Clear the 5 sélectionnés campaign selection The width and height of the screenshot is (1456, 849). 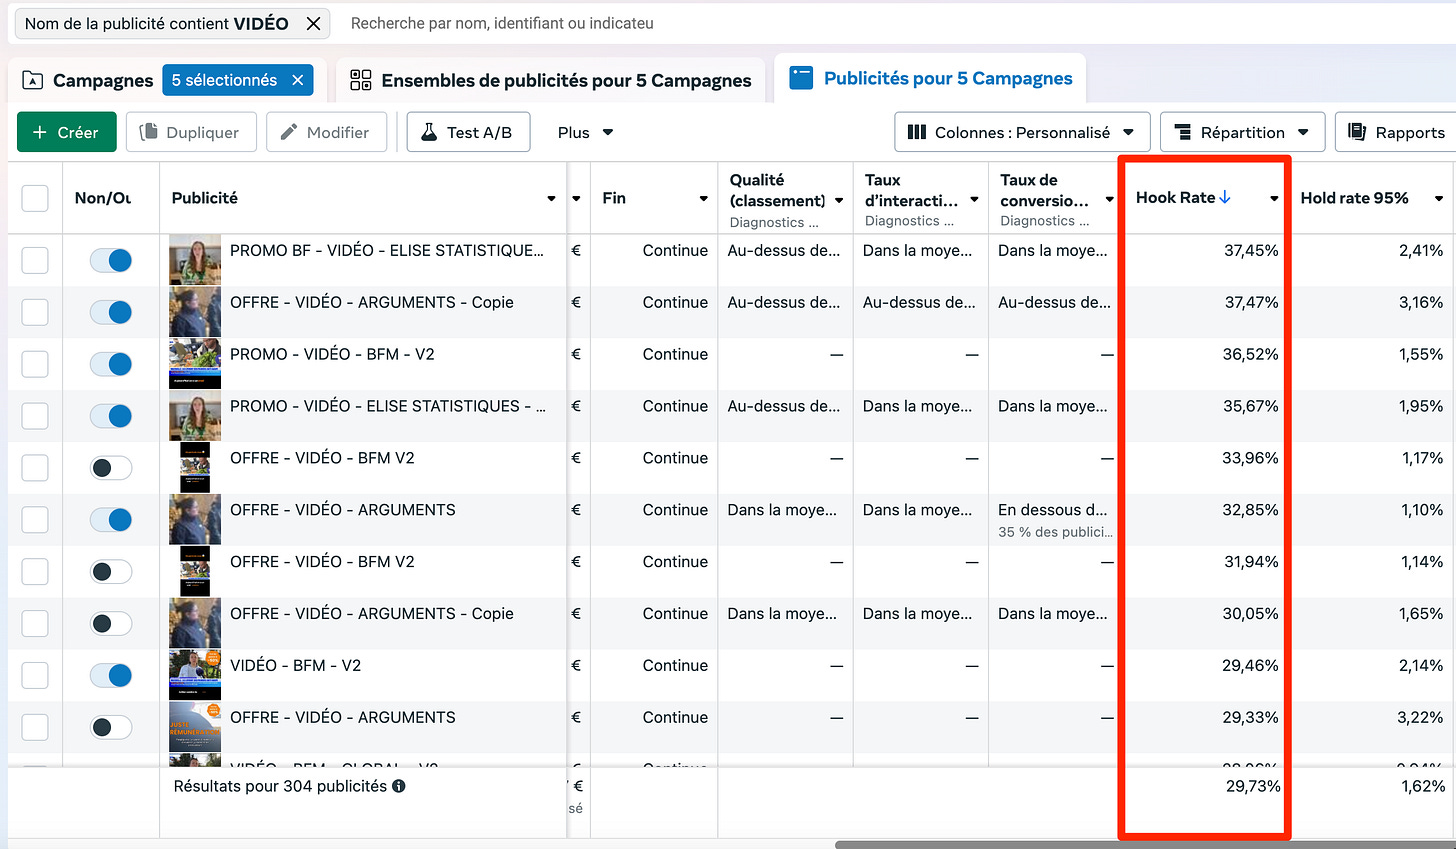[297, 80]
